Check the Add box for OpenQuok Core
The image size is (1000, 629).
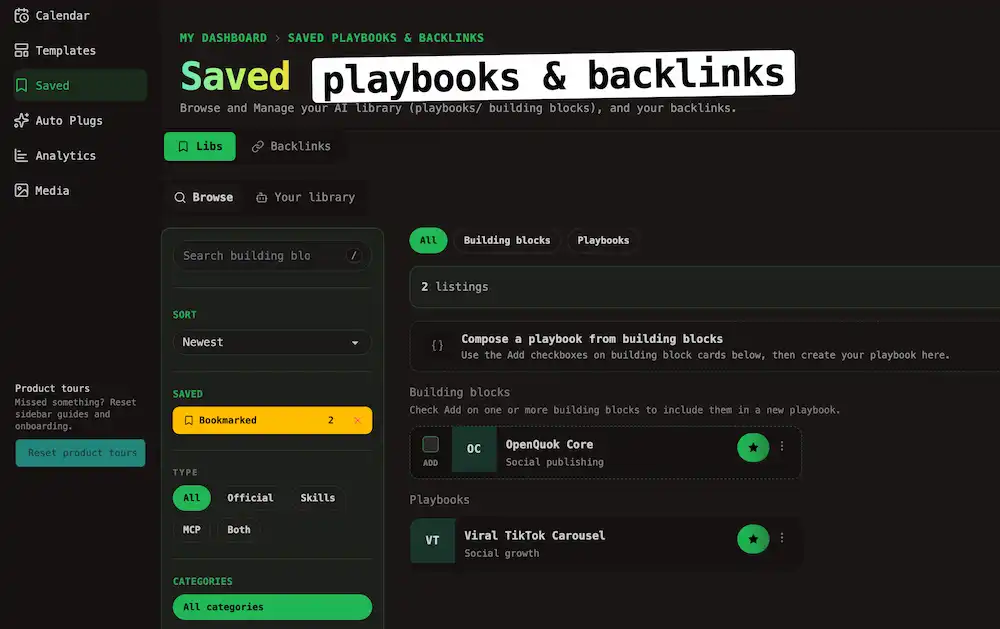tap(430, 445)
